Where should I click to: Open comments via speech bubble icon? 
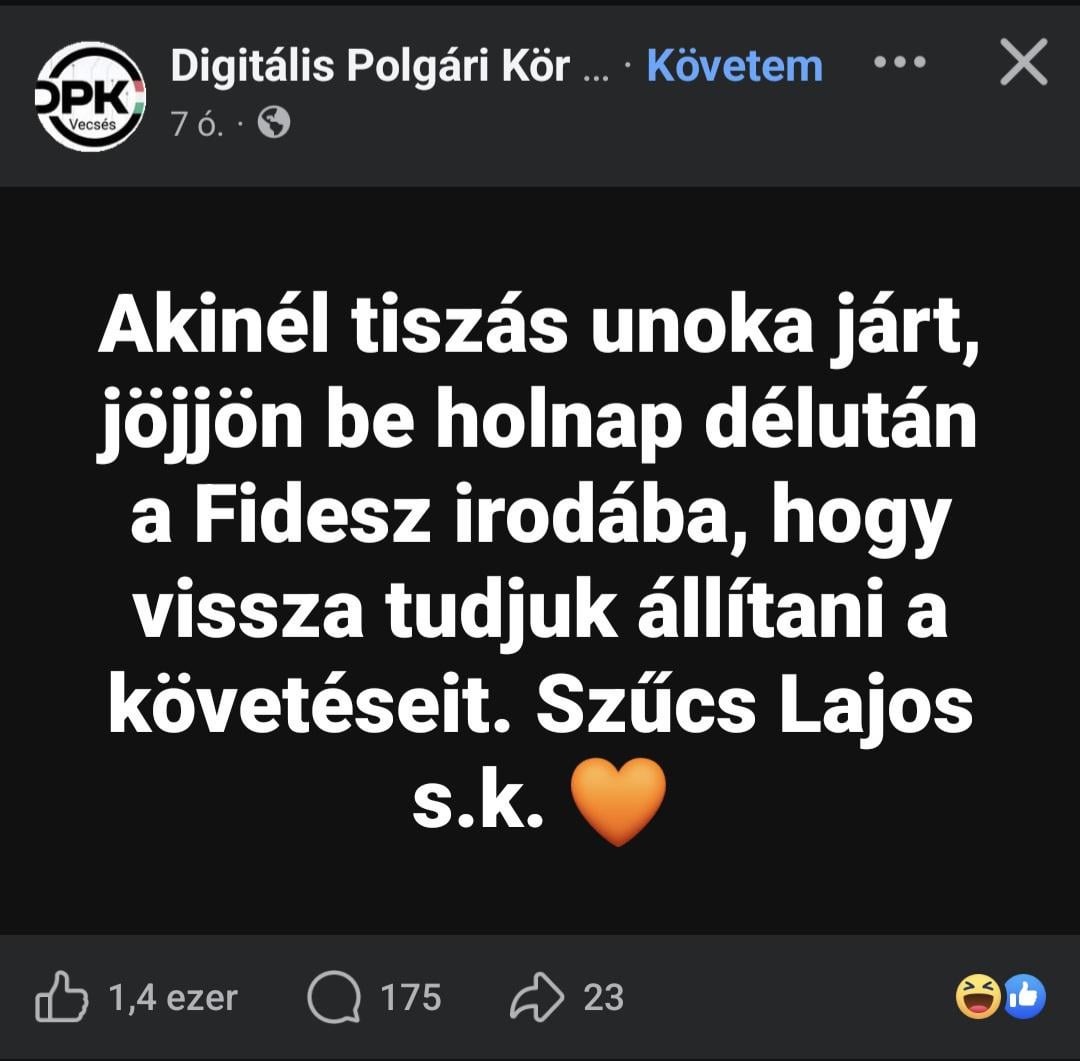pyautogui.click(x=333, y=997)
